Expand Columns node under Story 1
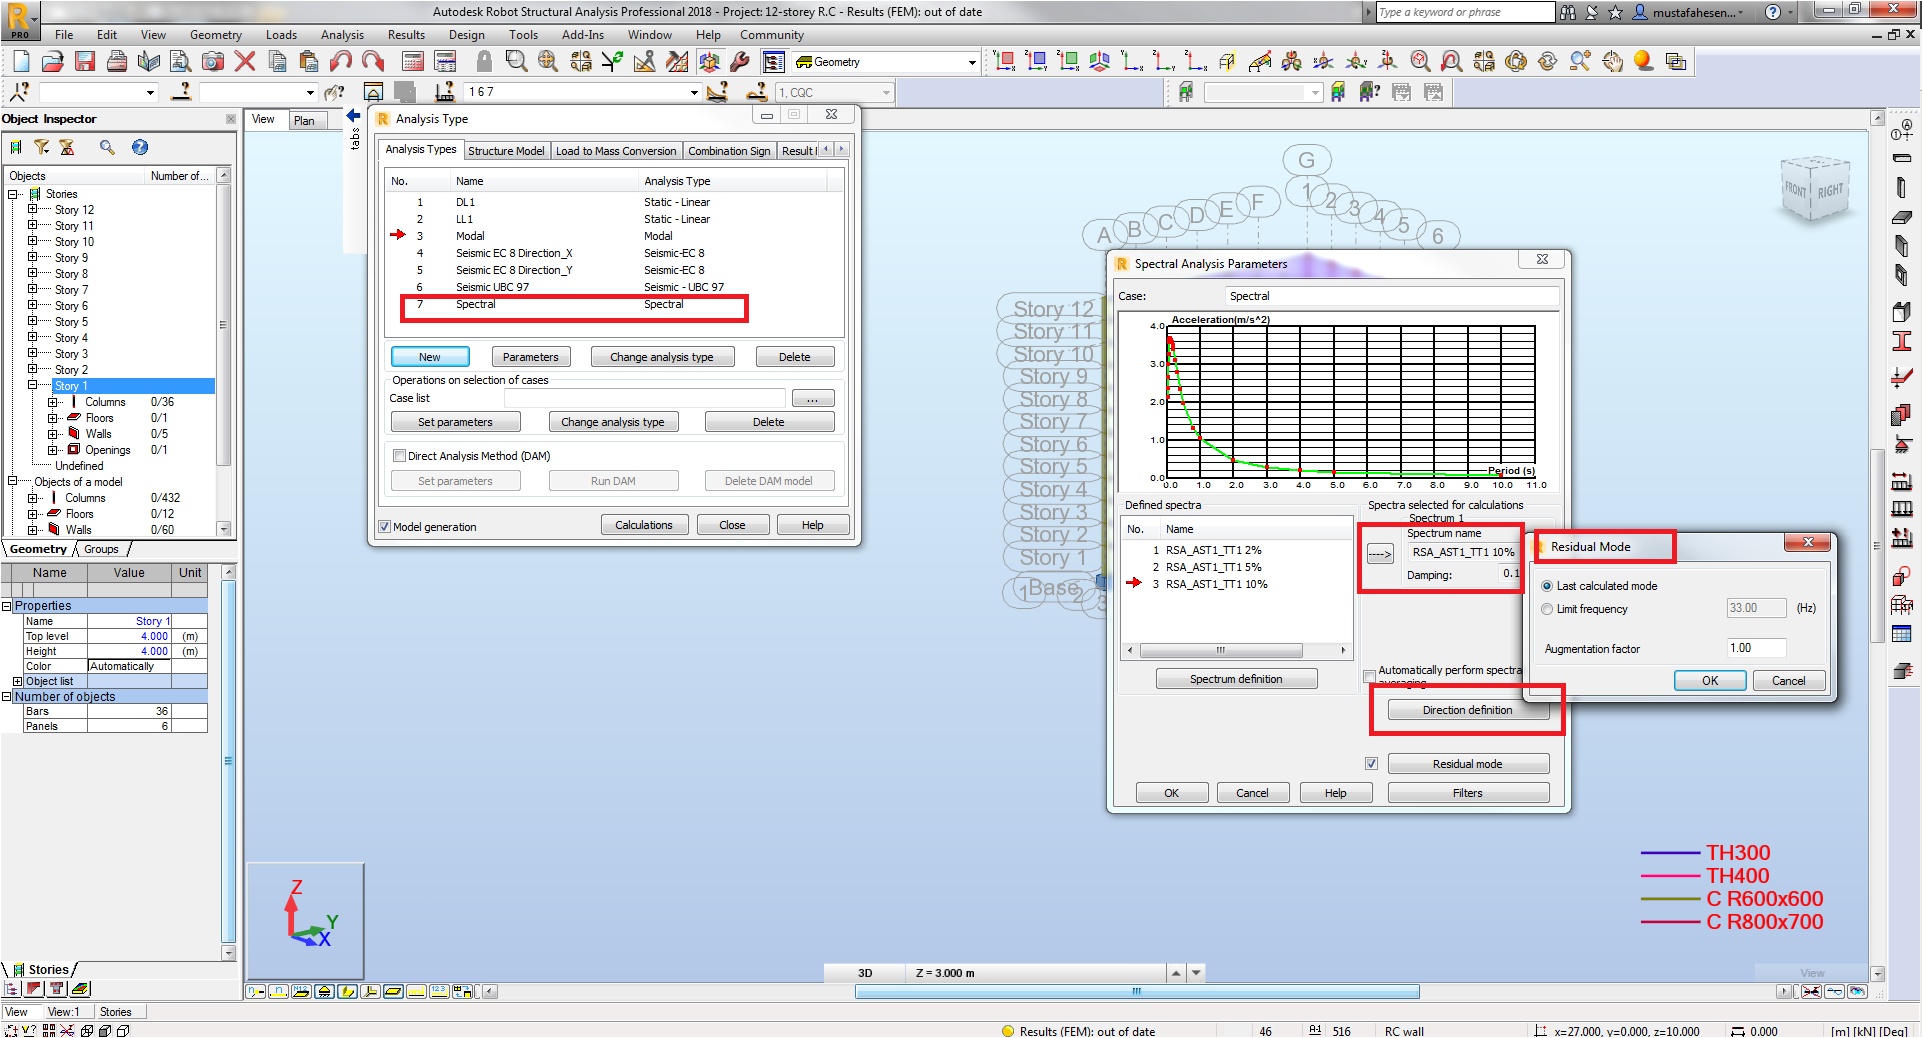The width and height of the screenshot is (1923, 1038). (x=52, y=402)
